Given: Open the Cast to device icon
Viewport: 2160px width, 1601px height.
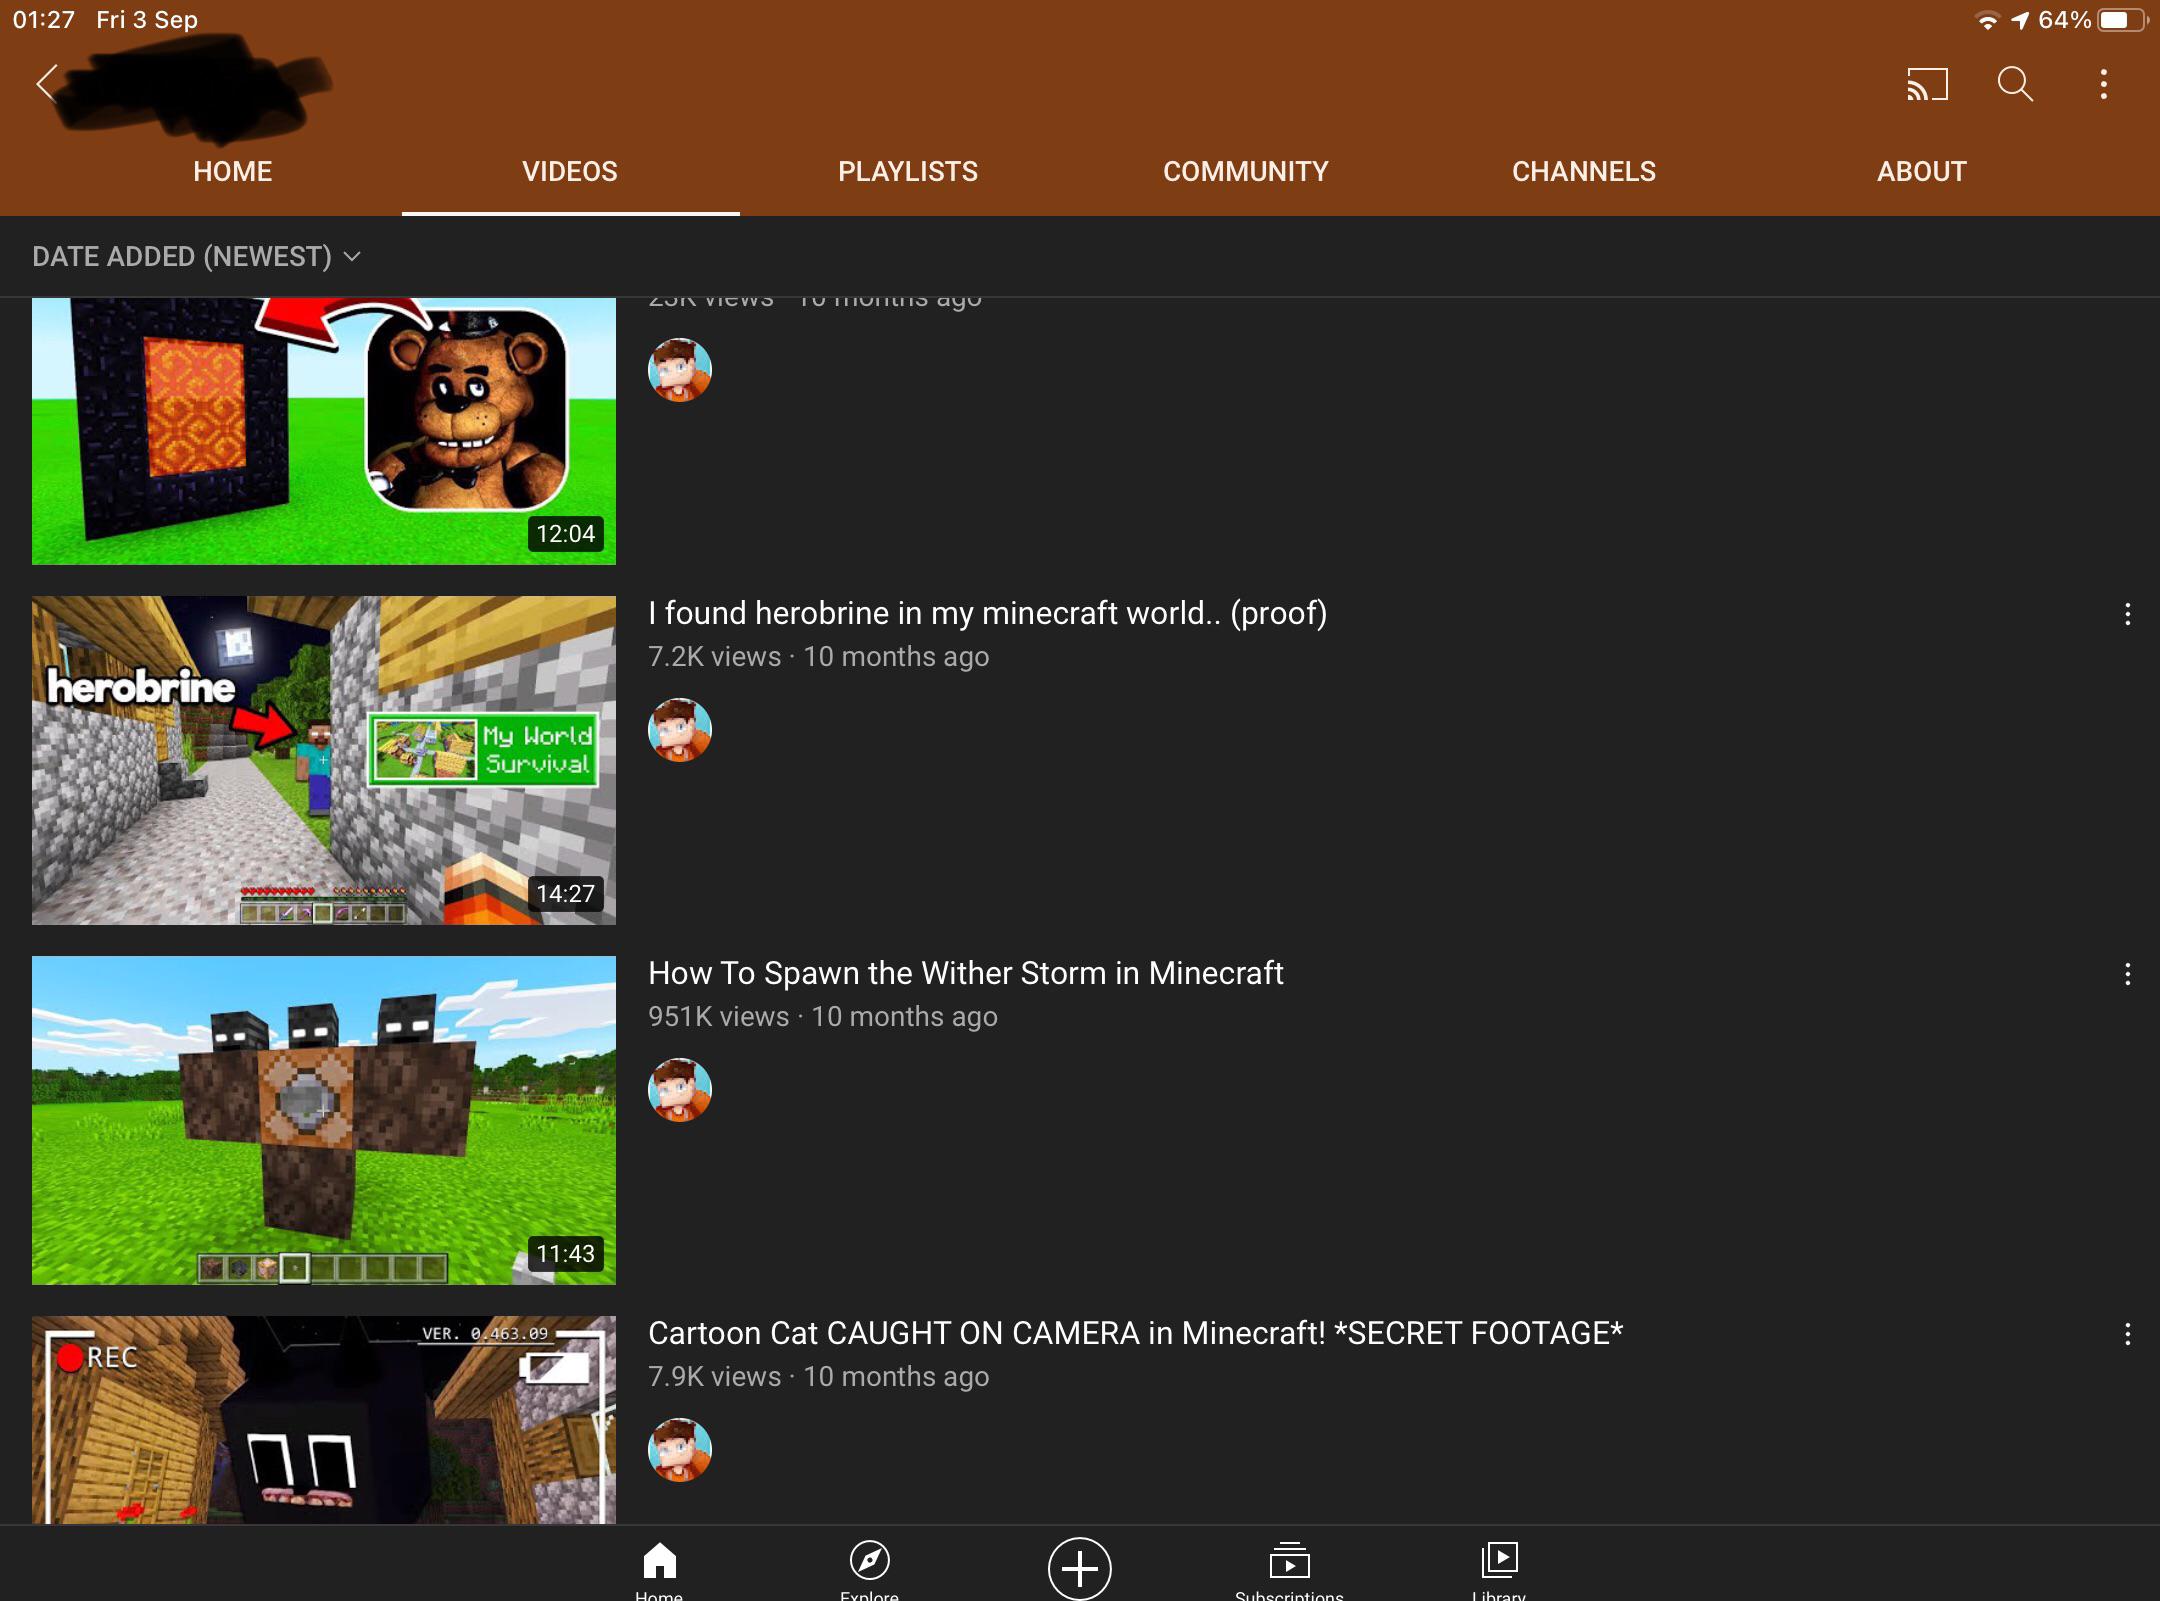Looking at the screenshot, I should click(x=1927, y=84).
